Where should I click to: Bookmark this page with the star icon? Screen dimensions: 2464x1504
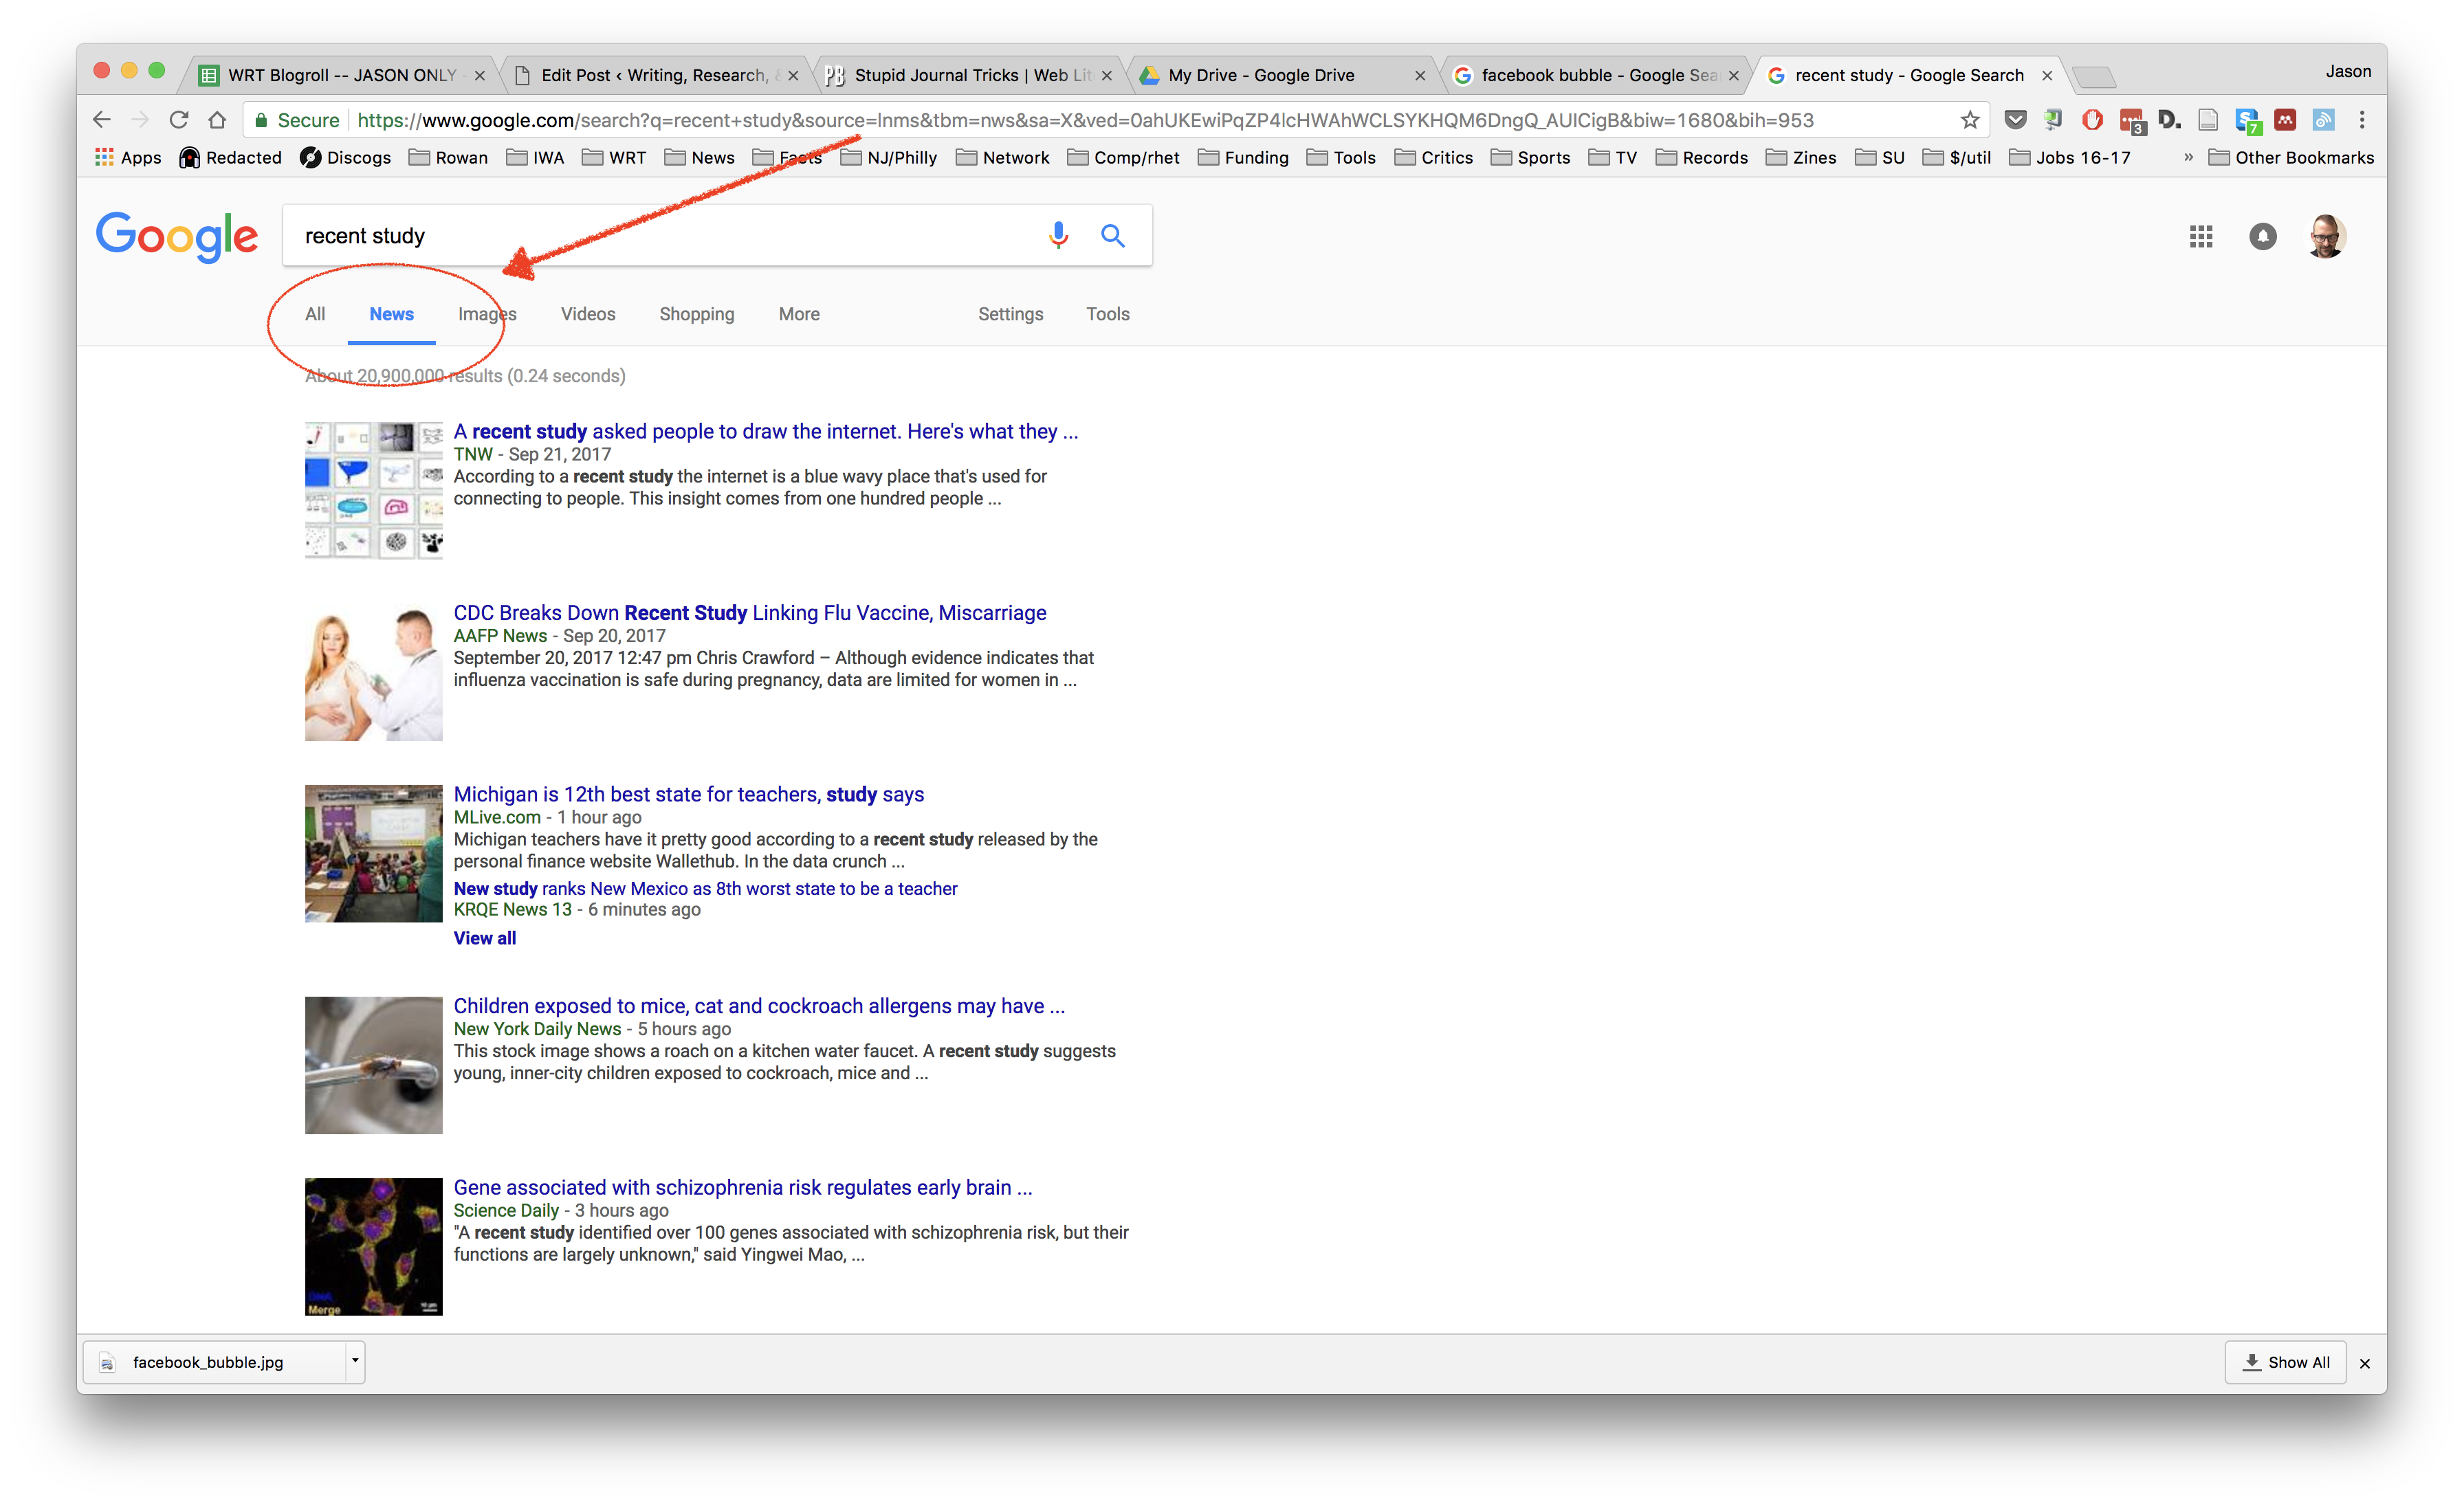[1970, 120]
